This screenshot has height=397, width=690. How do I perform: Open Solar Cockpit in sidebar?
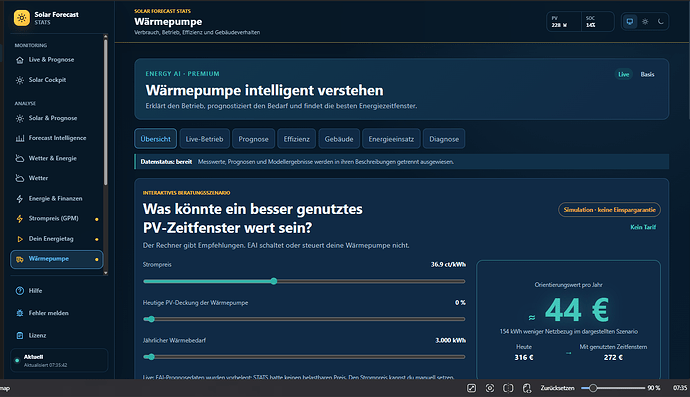point(56,80)
